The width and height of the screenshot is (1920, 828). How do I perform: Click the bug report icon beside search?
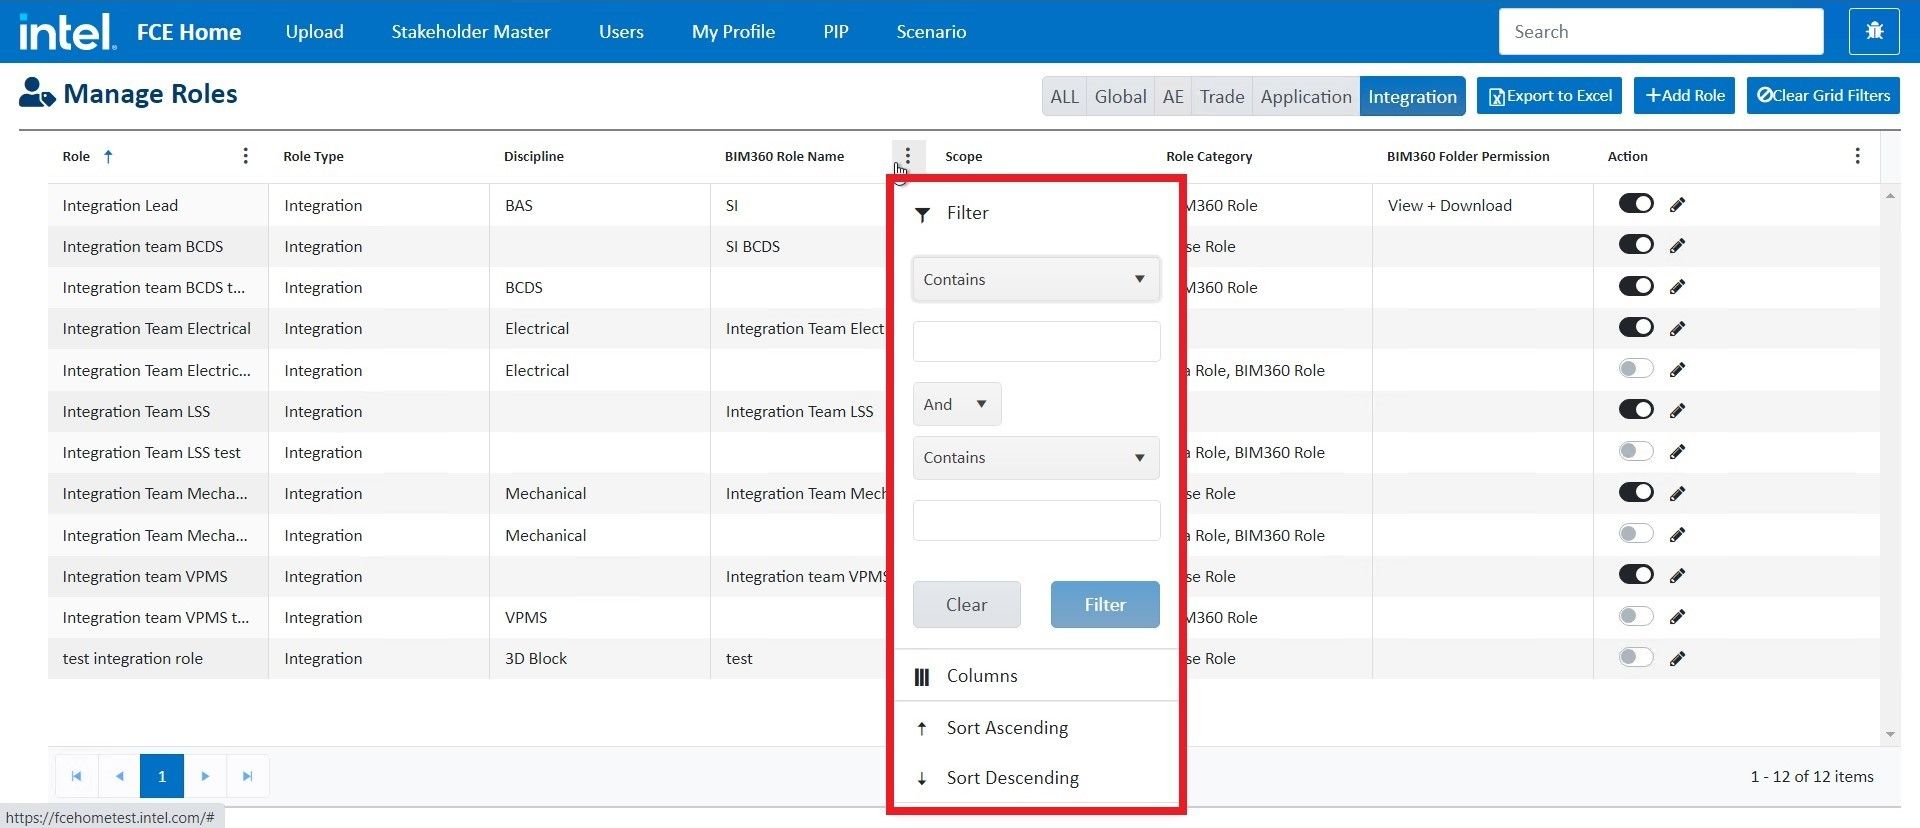1874,32
